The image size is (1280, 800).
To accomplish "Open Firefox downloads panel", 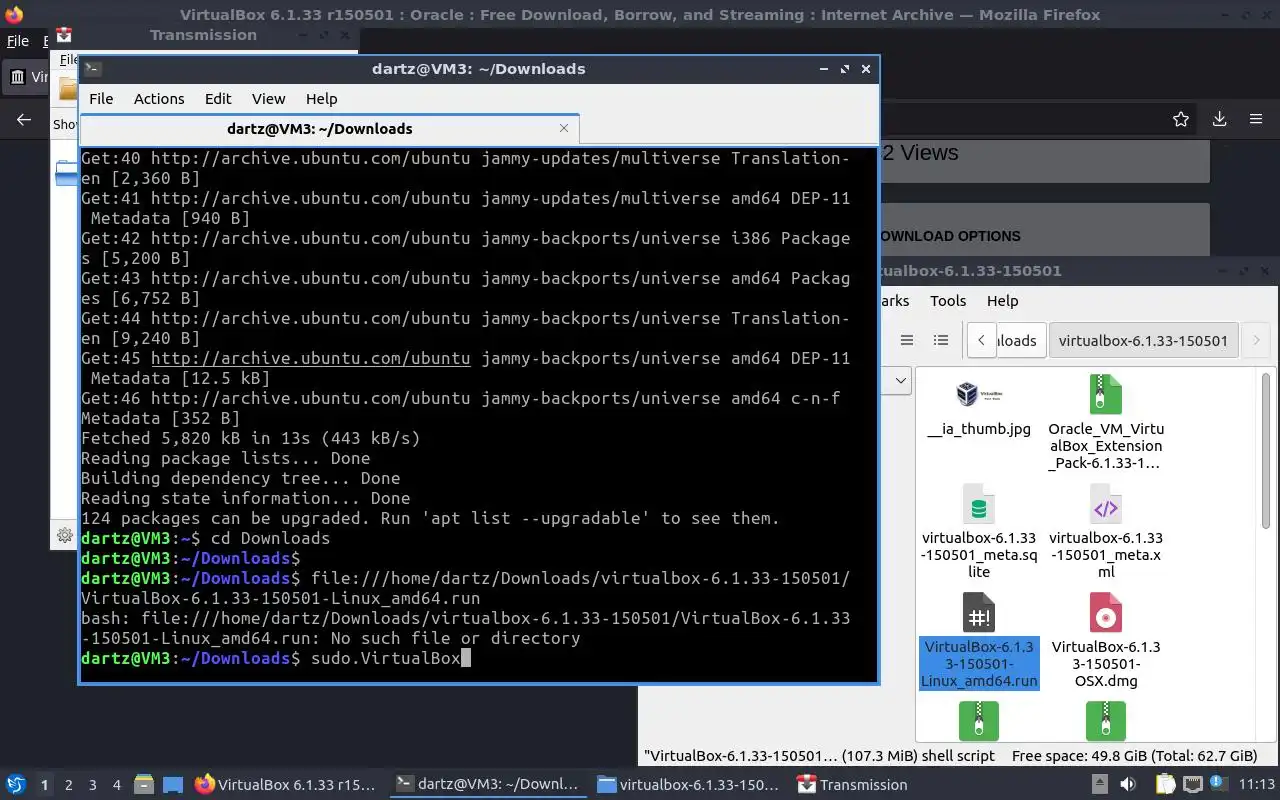I will tap(1219, 119).
